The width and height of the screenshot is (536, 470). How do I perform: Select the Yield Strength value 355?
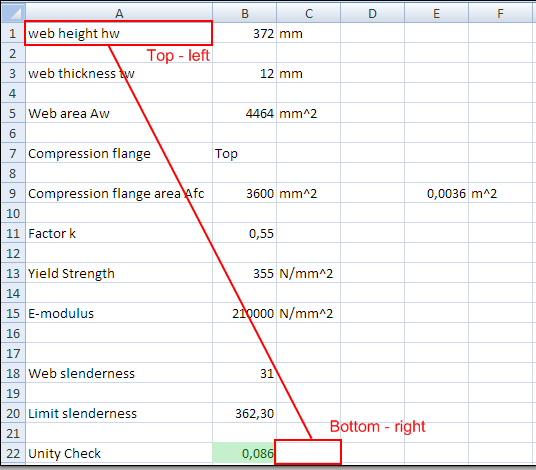pyautogui.click(x=244, y=273)
